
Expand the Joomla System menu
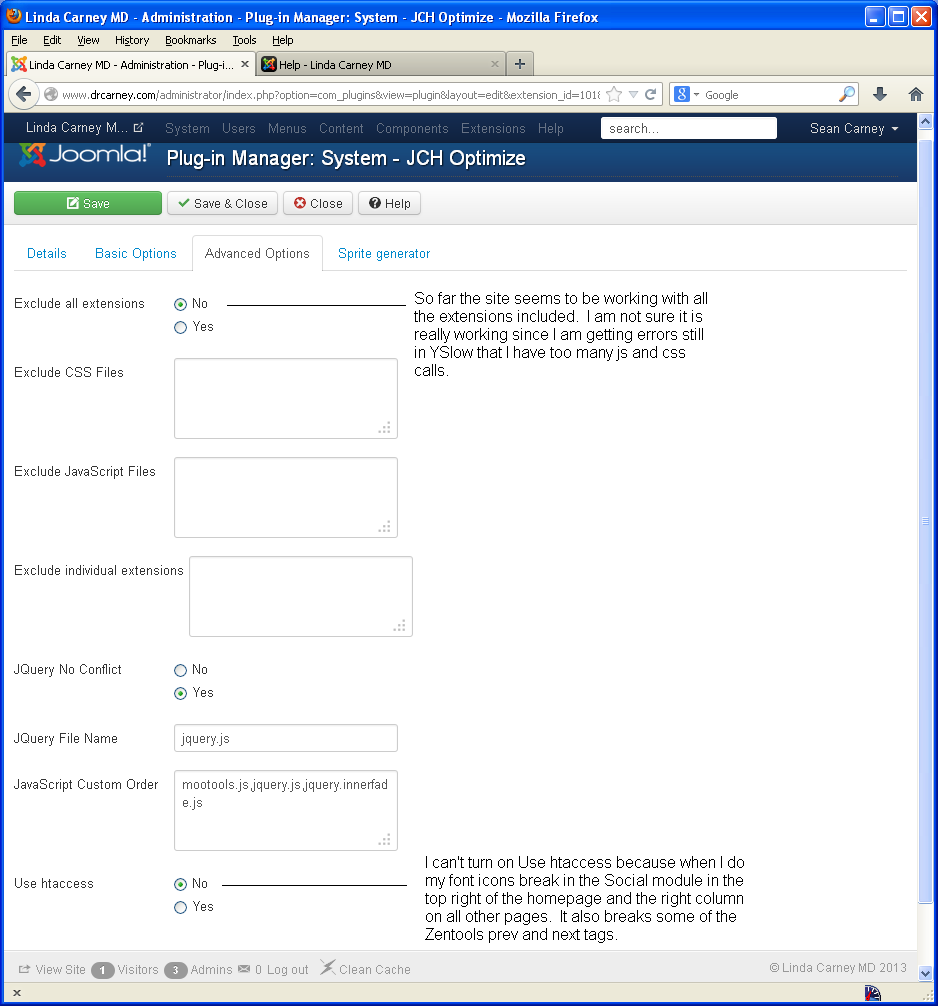point(187,128)
